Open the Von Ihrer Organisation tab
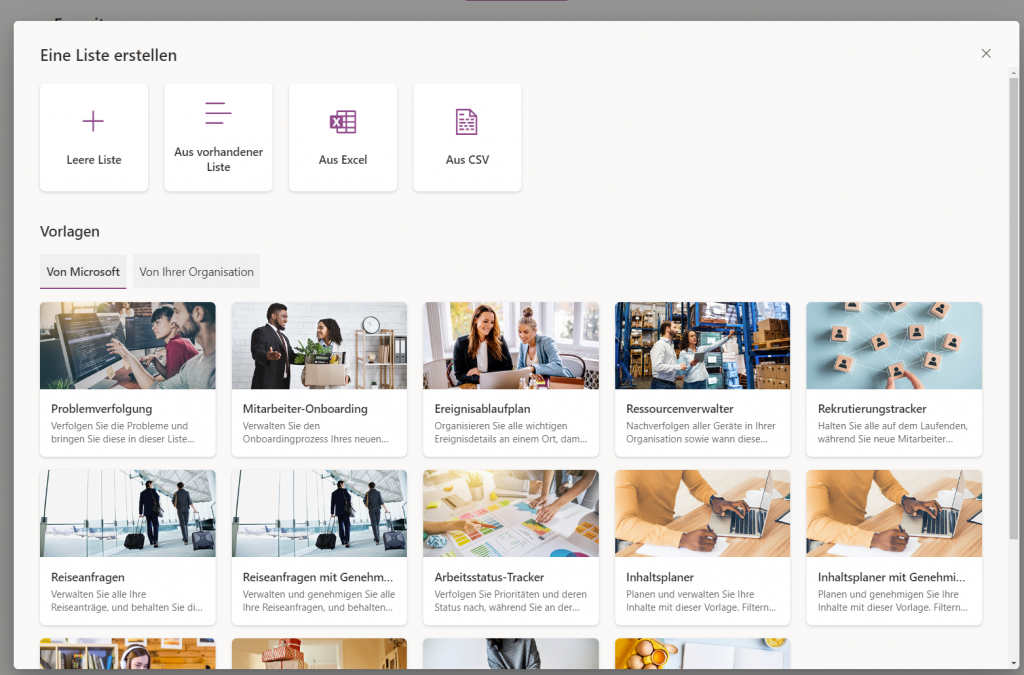1024x675 pixels. click(197, 272)
